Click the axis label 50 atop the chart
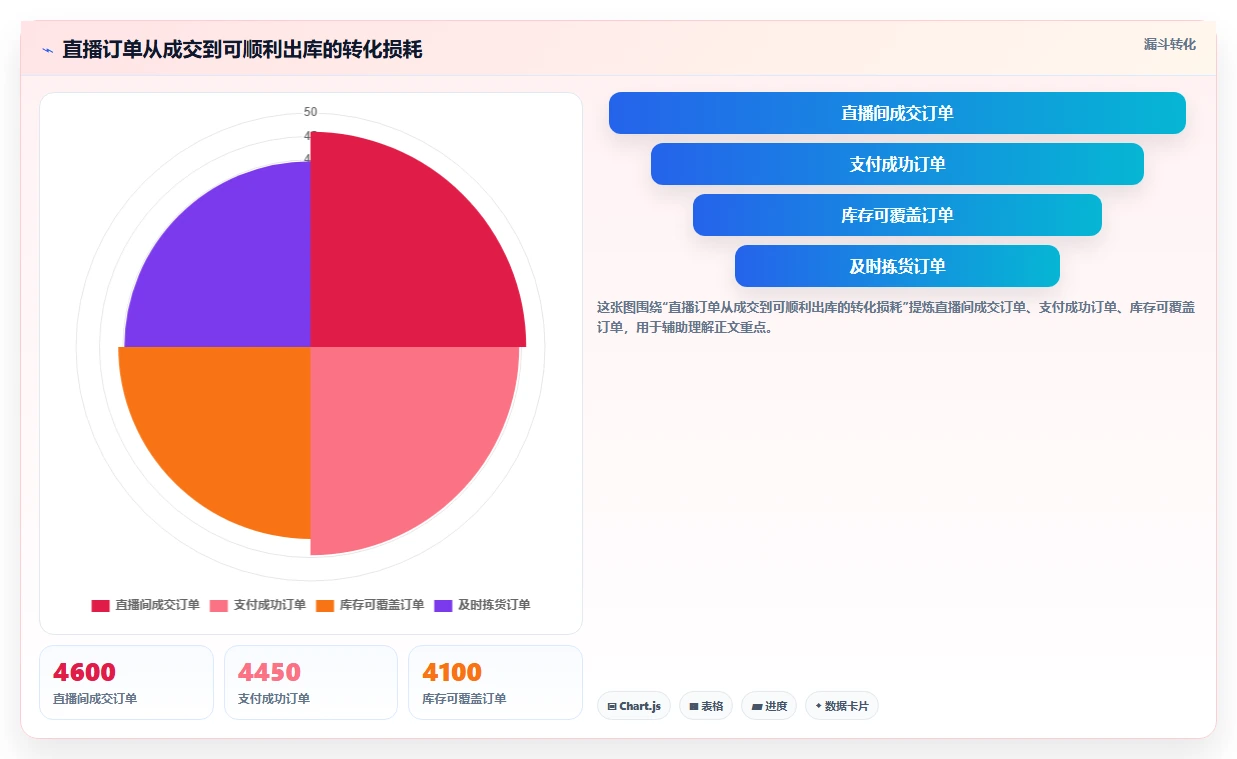The width and height of the screenshot is (1237, 759). coord(311,112)
